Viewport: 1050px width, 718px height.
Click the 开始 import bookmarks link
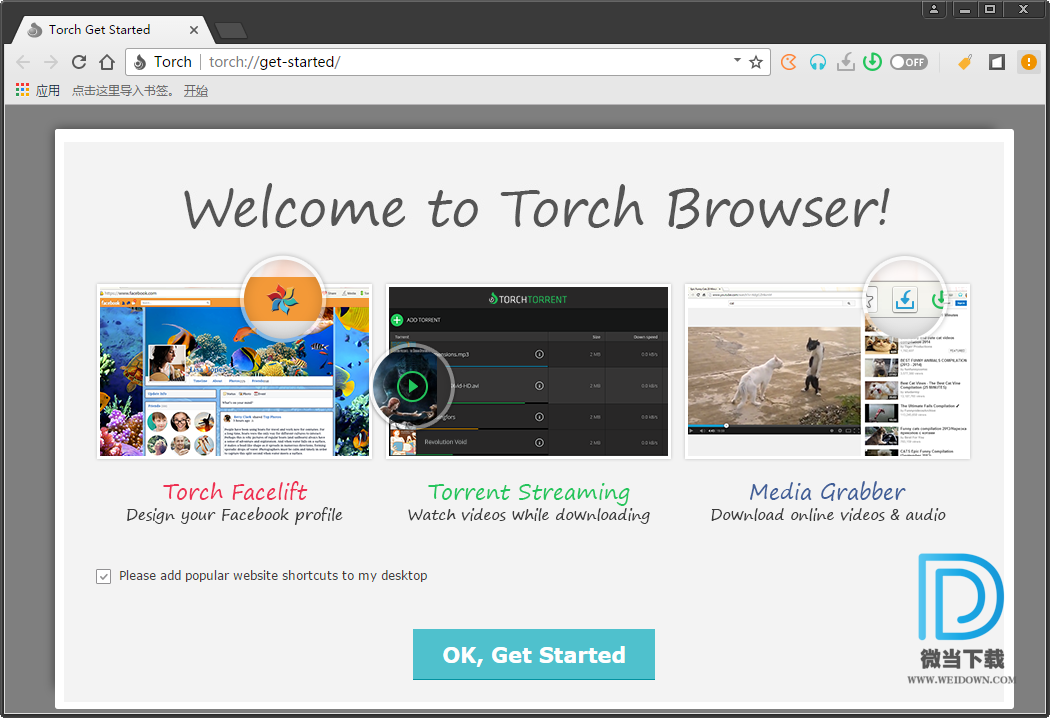196,90
